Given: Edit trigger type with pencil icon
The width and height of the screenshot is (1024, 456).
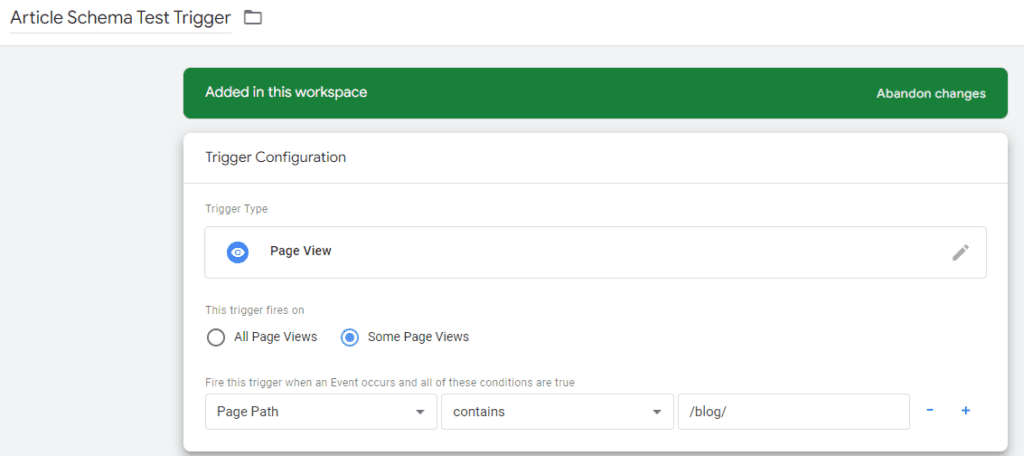Looking at the screenshot, I should [x=960, y=252].
